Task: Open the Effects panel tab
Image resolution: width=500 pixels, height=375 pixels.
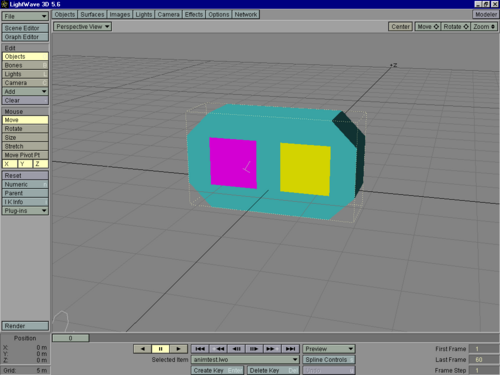Action: (x=194, y=15)
